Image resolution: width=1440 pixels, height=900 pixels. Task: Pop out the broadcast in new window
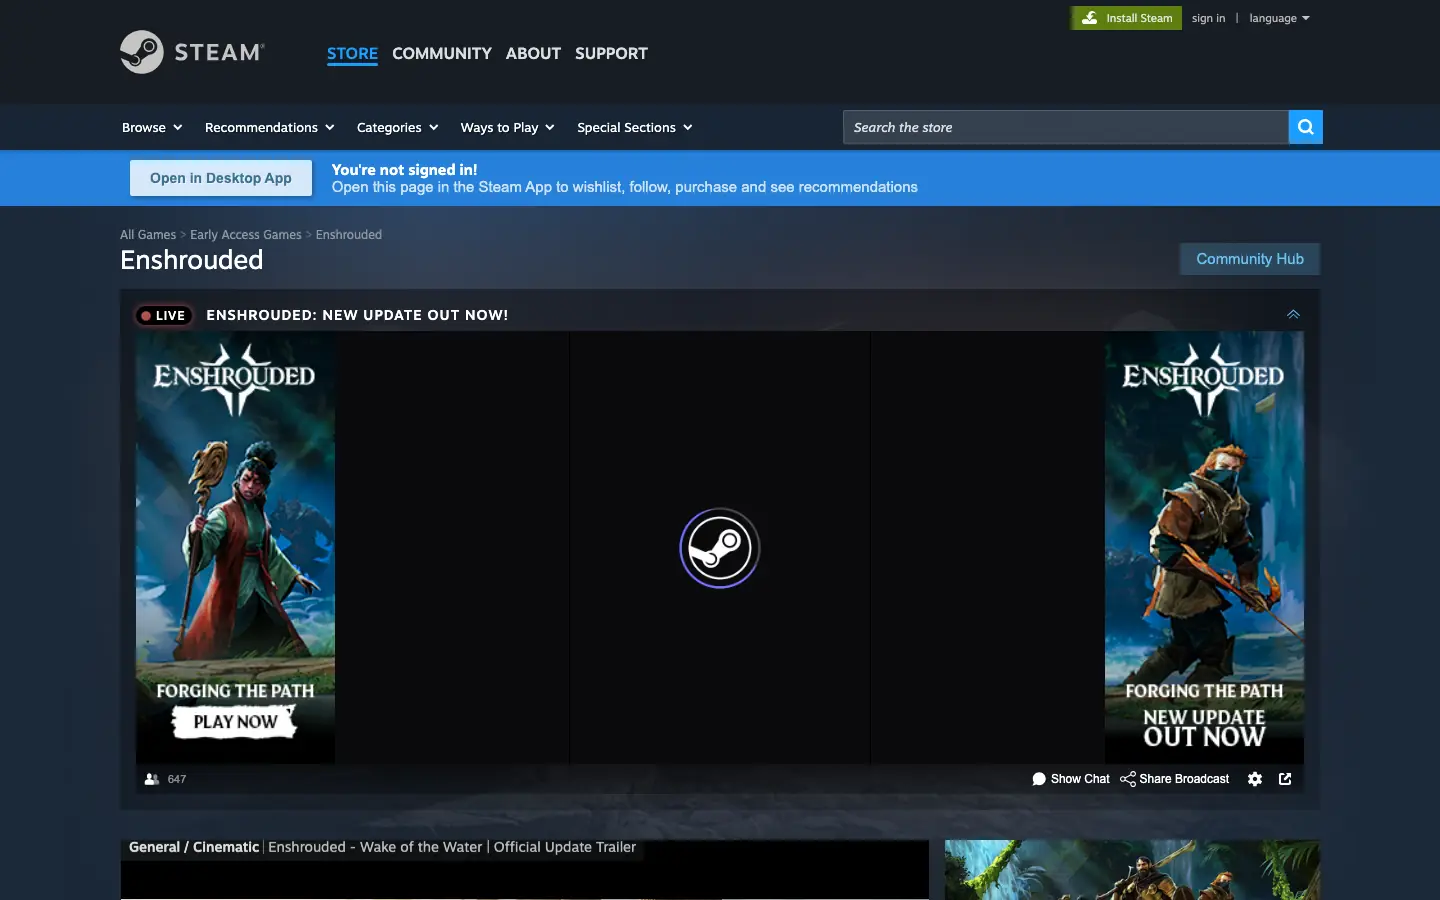(1285, 779)
